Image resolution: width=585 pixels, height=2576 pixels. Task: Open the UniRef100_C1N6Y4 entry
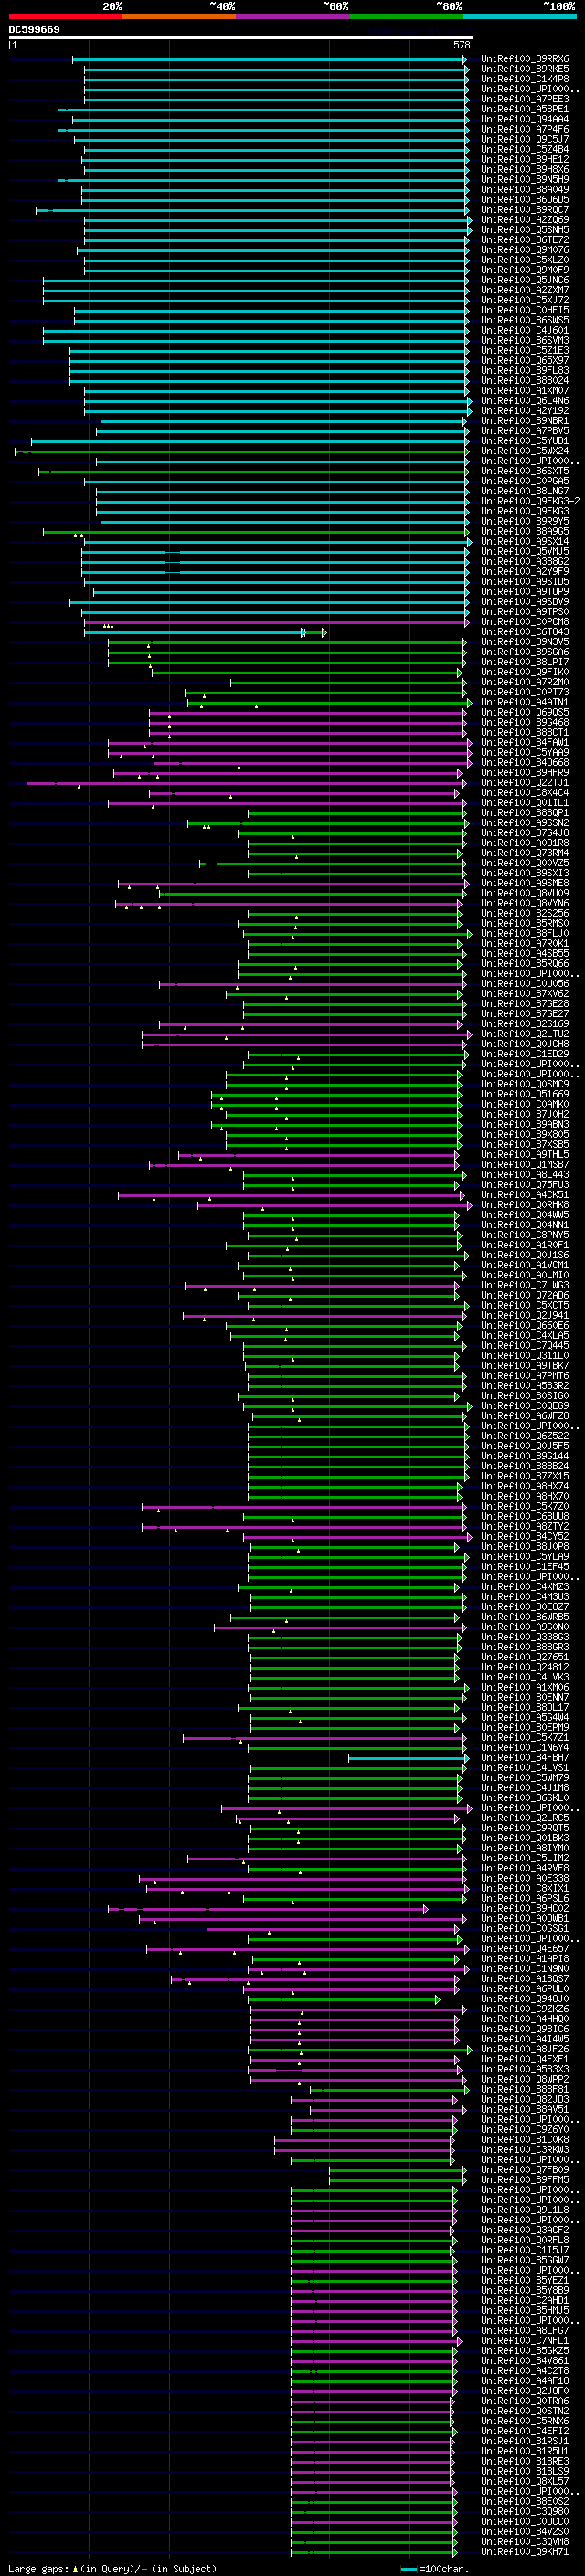pyautogui.click(x=524, y=1748)
